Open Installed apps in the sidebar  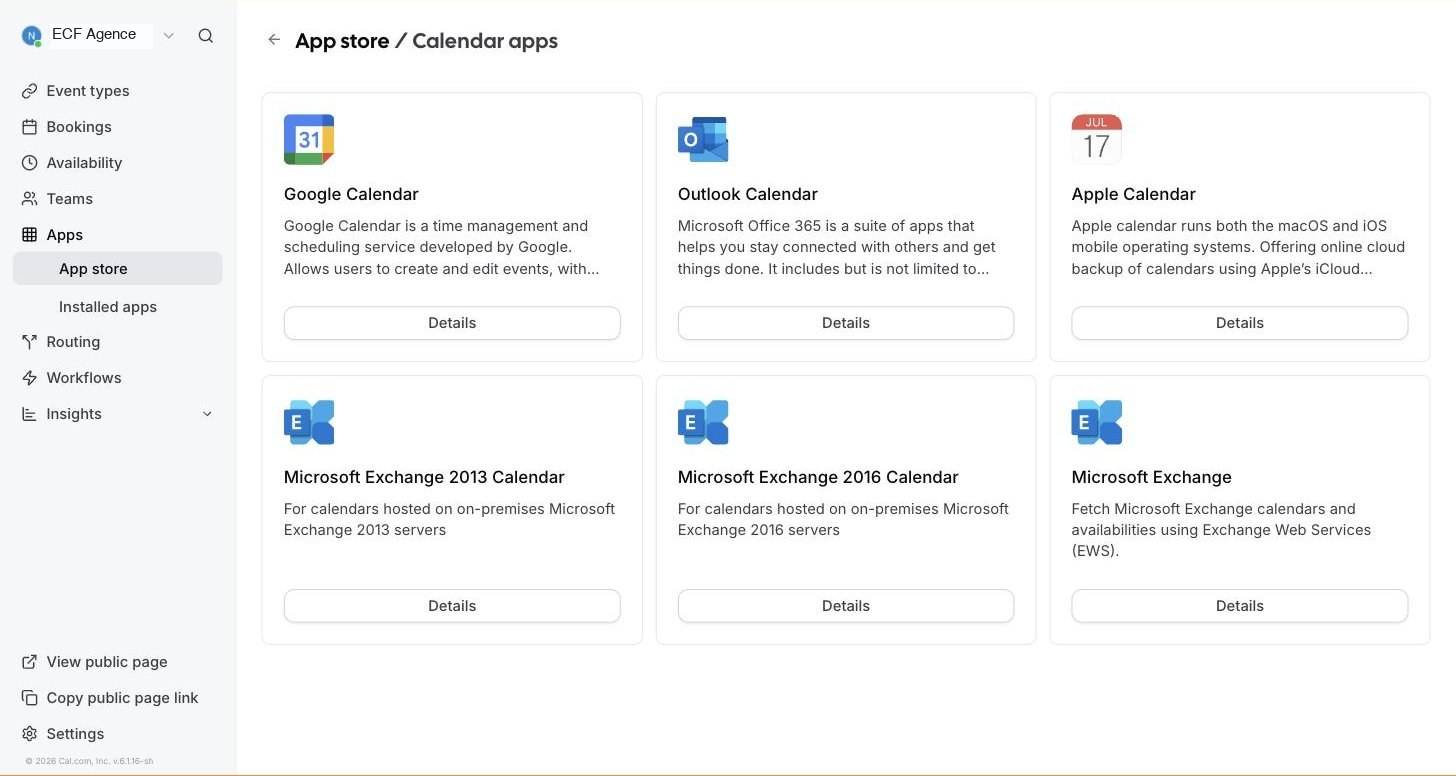(118, 307)
